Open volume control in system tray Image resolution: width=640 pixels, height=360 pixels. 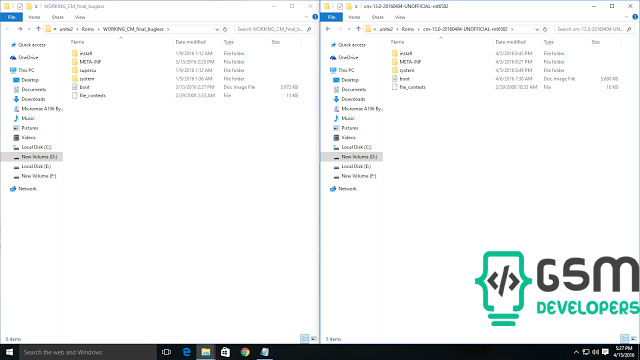pyautogui.click(x=596, y=352)
